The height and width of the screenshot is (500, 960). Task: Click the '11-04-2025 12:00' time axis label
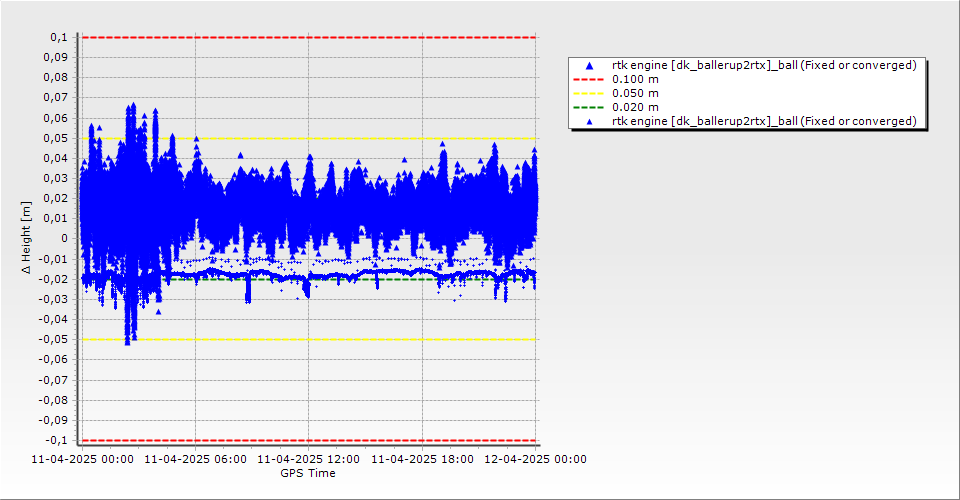pos(309,459)
